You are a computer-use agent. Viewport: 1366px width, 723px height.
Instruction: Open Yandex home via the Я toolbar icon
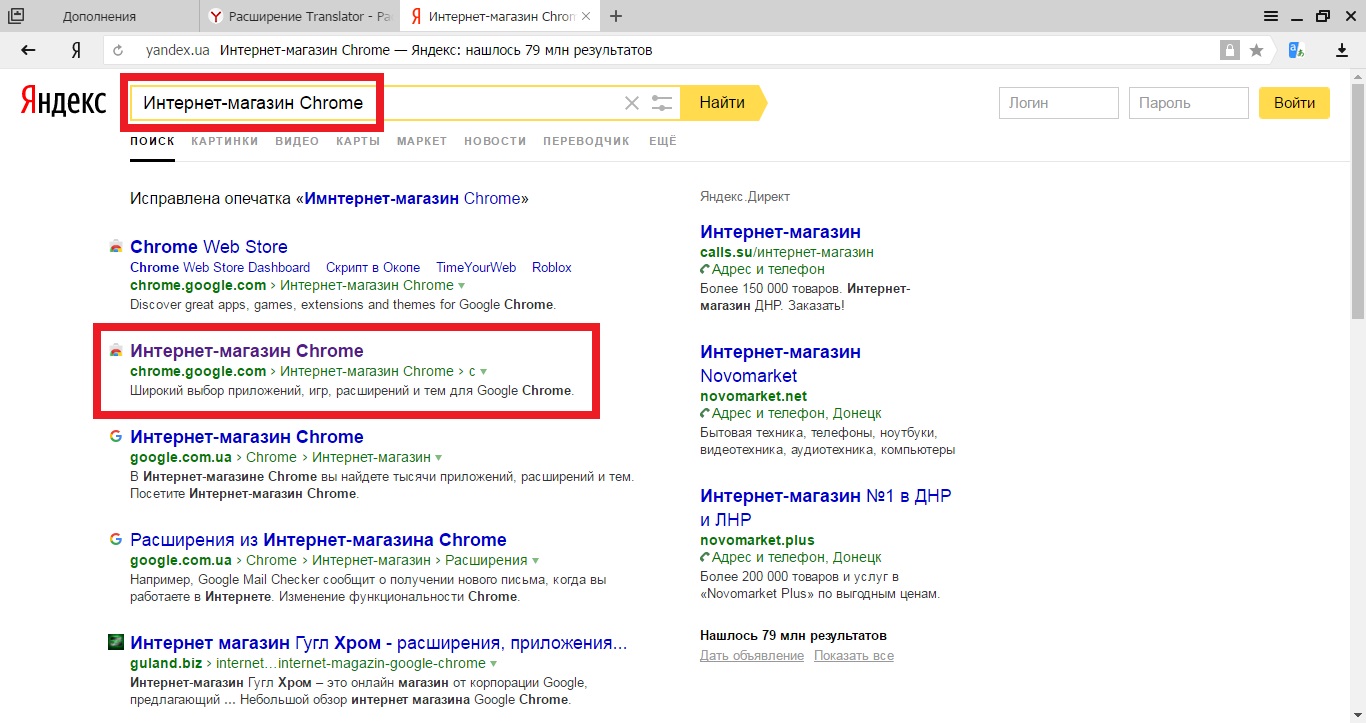(76, 50)
